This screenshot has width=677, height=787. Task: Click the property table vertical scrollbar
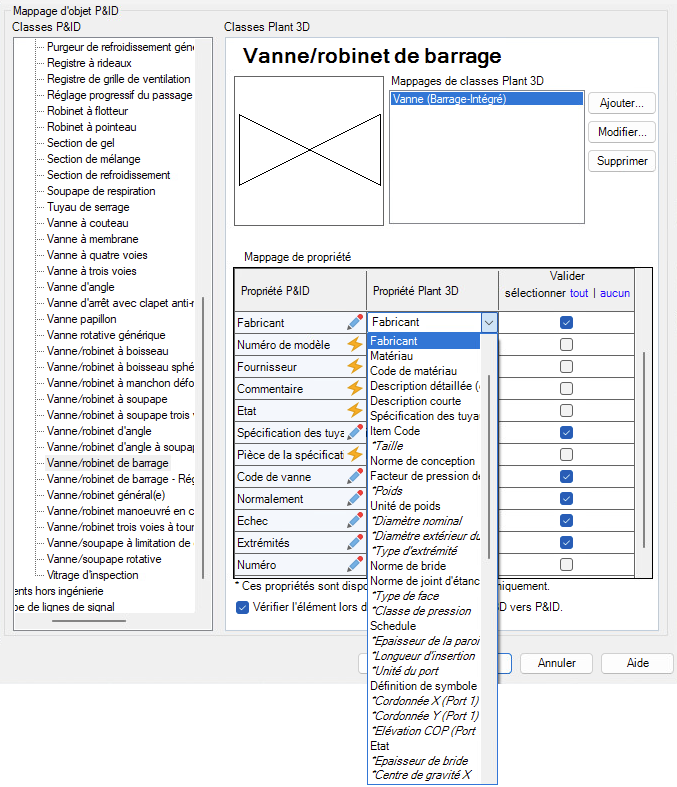643,449
